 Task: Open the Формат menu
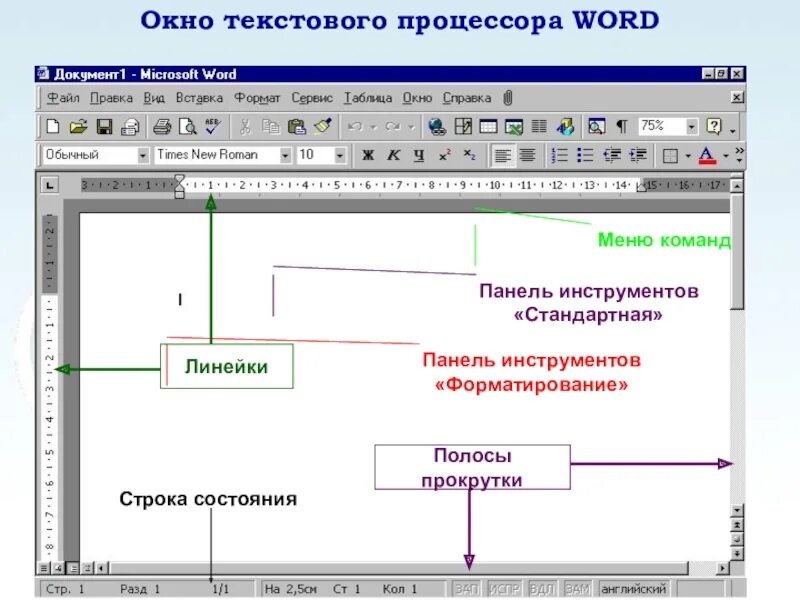click(257, 98)
